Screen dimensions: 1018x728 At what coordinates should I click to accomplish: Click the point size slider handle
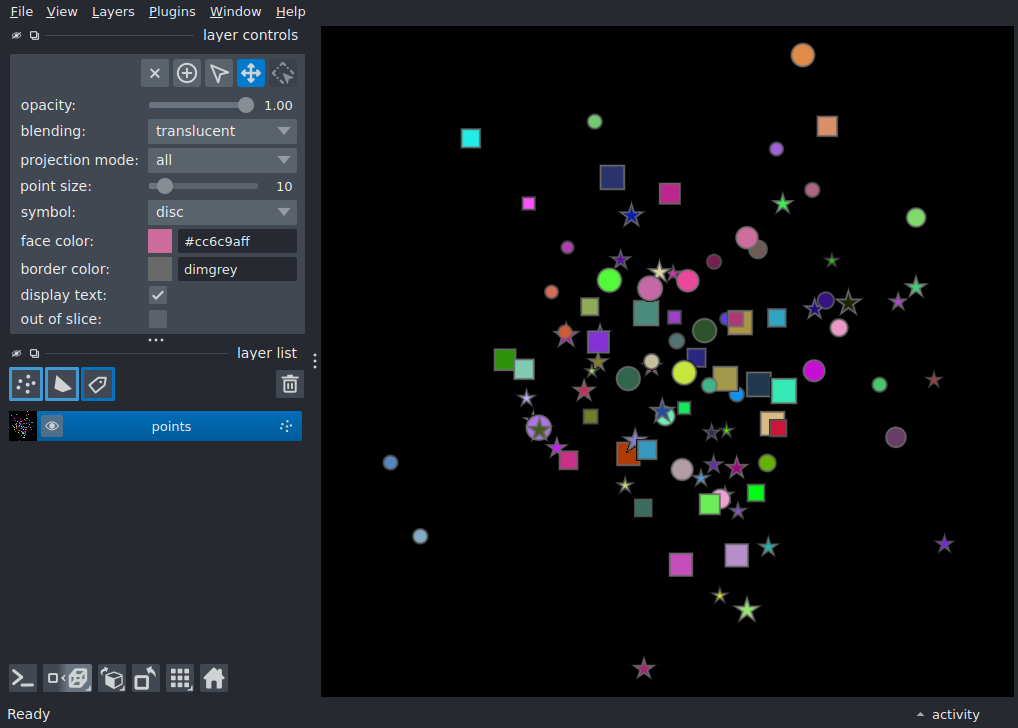pyautogui.click(x=165, y=186)
